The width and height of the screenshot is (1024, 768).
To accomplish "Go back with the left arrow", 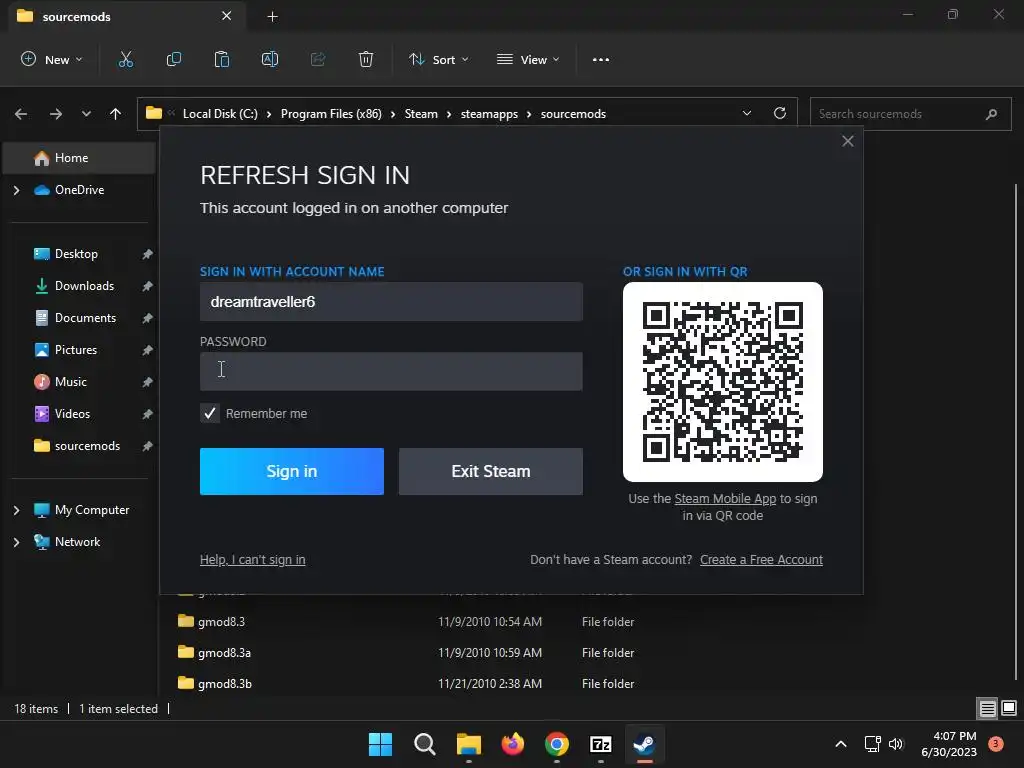I will click(x=21, y=114).
